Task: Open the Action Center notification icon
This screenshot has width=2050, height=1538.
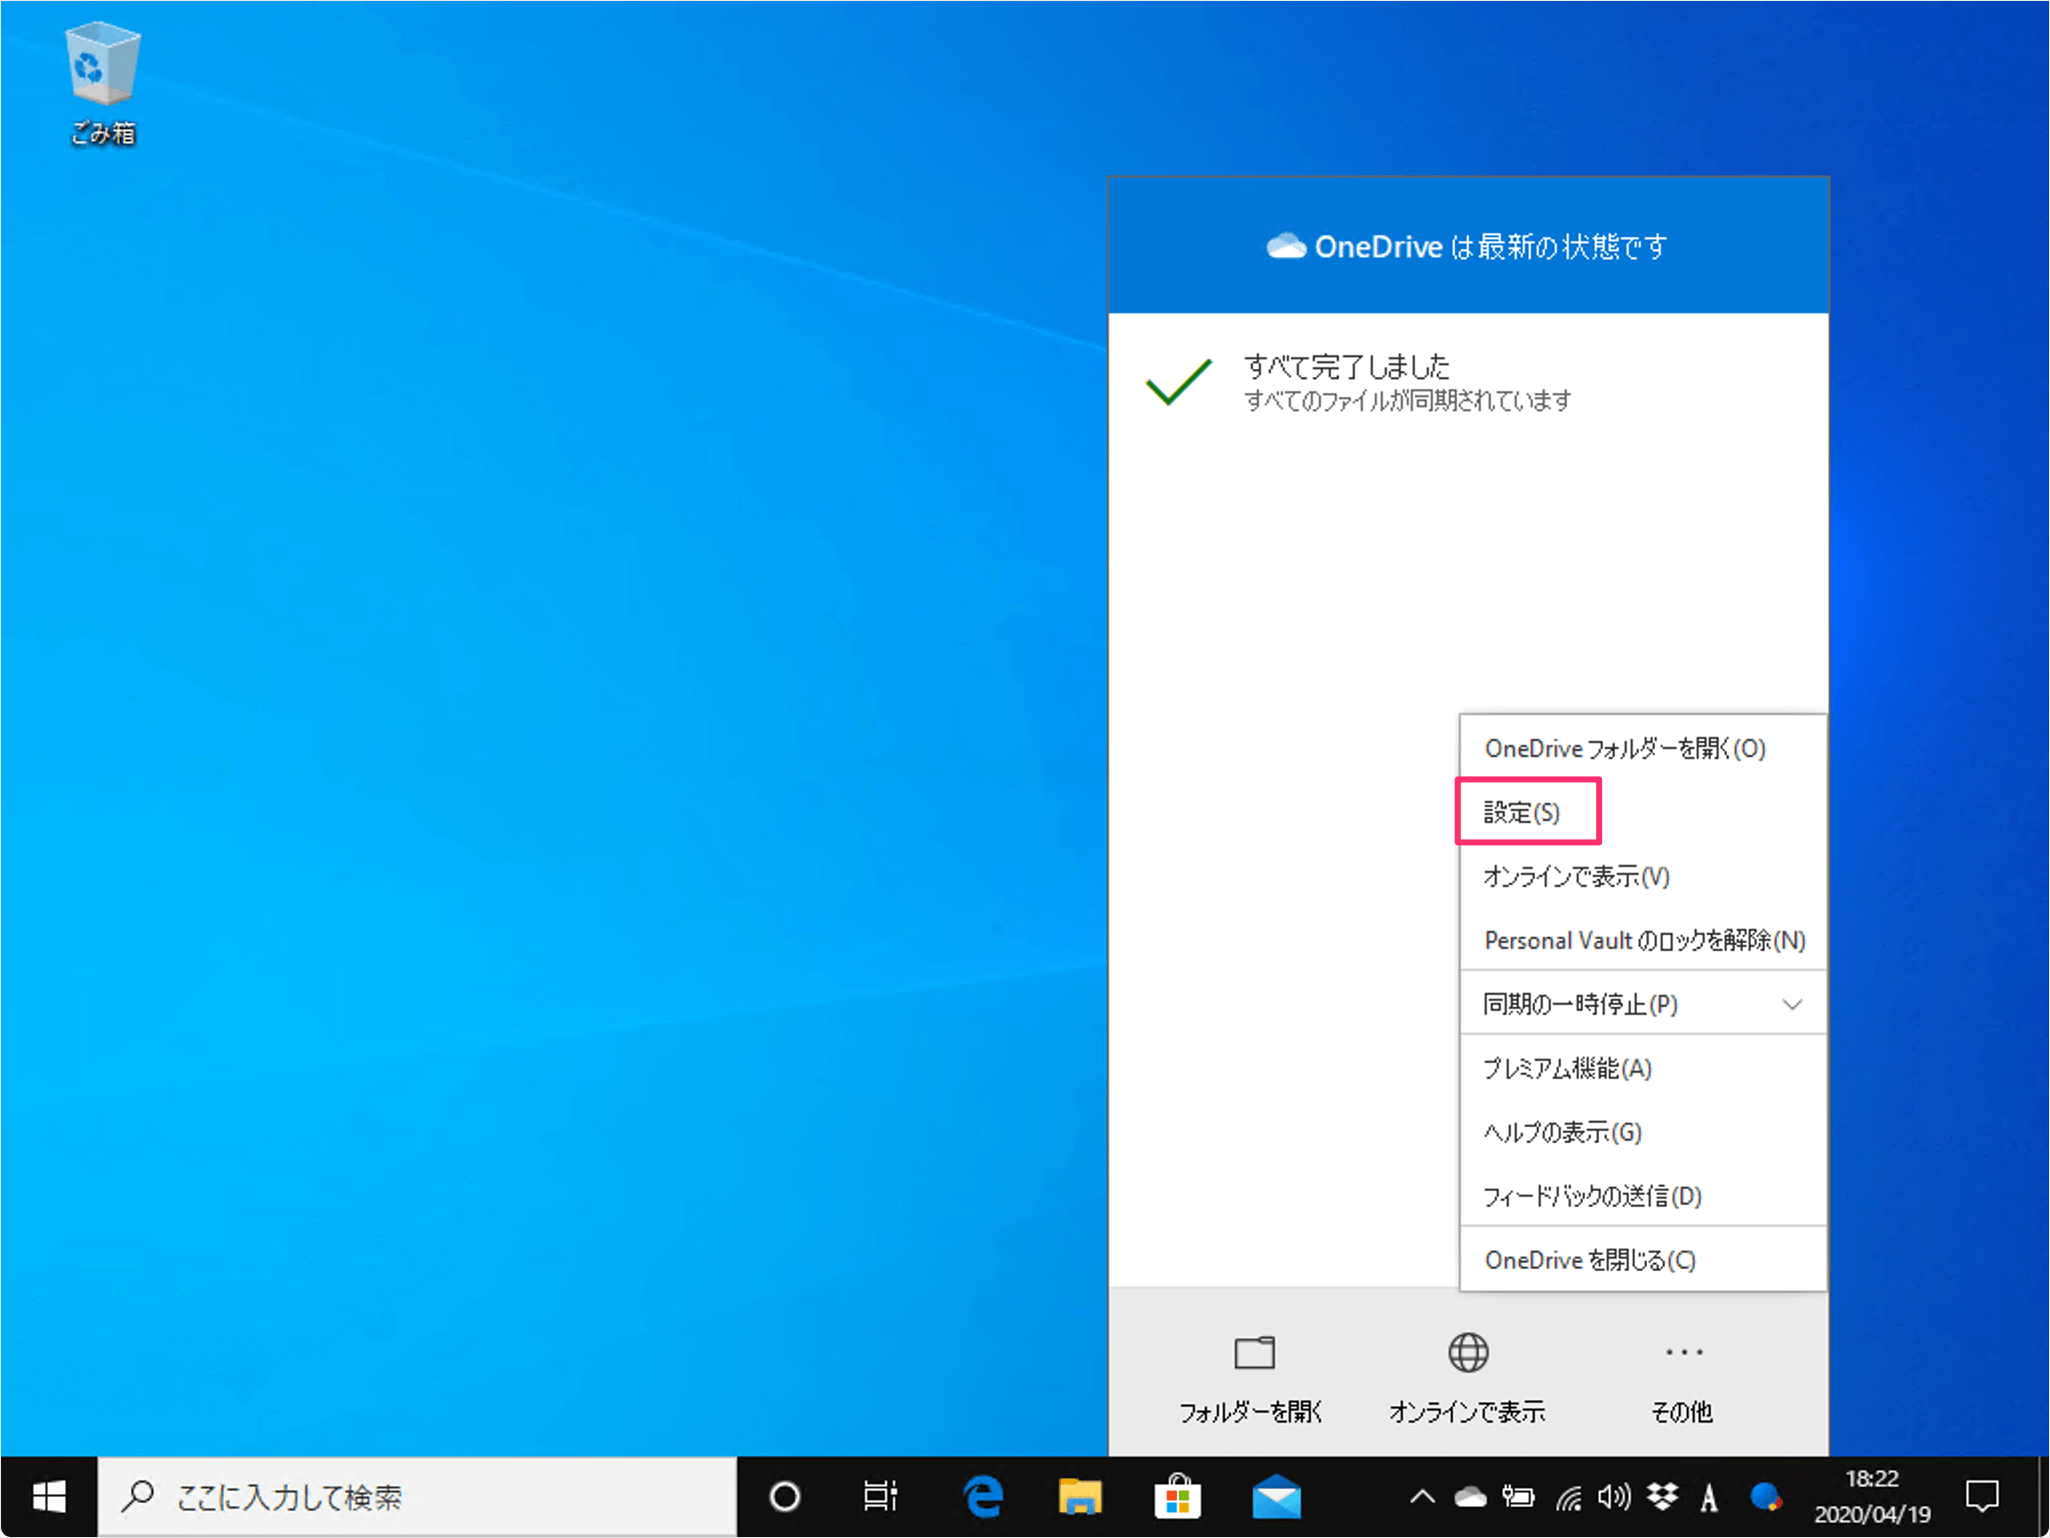Action: (1982, 1496)
